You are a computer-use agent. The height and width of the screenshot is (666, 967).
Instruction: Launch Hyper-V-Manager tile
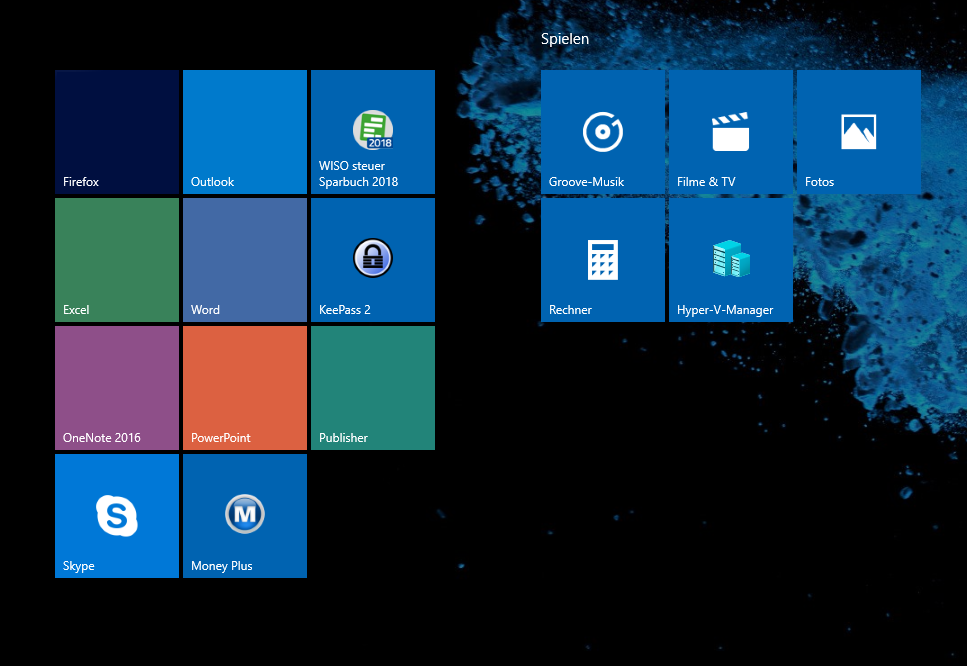pos(731,260)
